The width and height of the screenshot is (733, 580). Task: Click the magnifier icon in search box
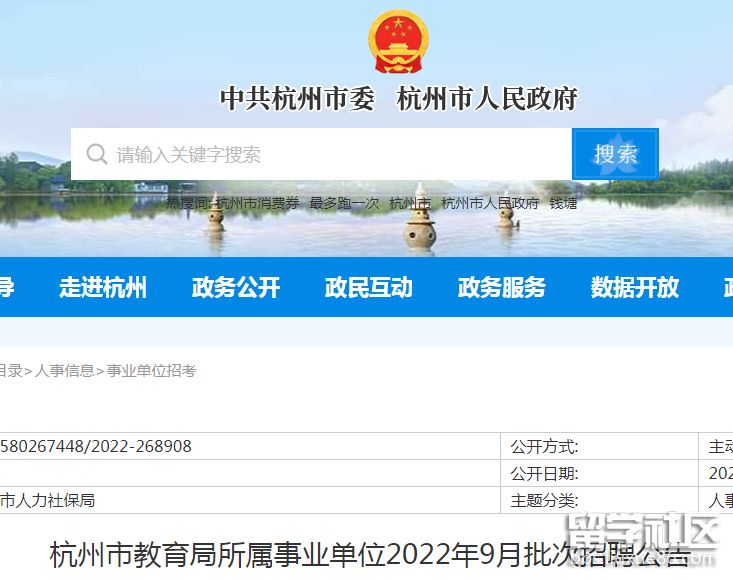tap(97, 154)
